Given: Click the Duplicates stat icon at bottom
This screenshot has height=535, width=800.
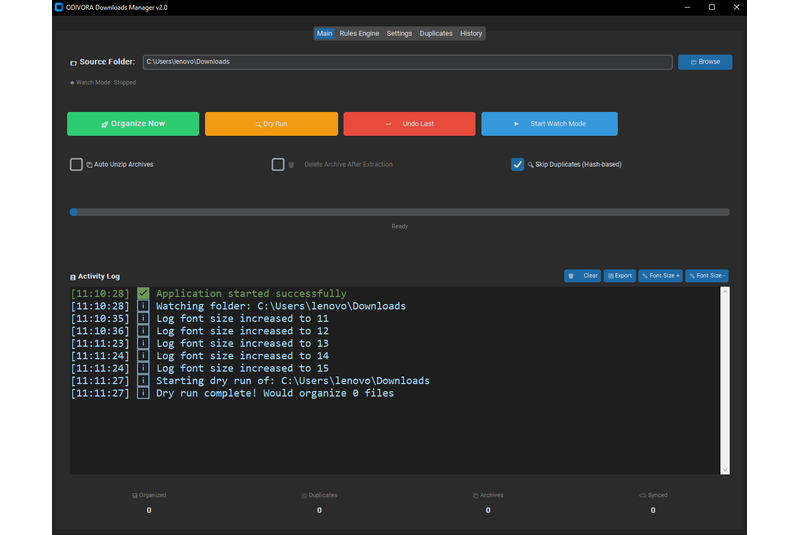Looking at the screenshot, I should tap(304, 496).
